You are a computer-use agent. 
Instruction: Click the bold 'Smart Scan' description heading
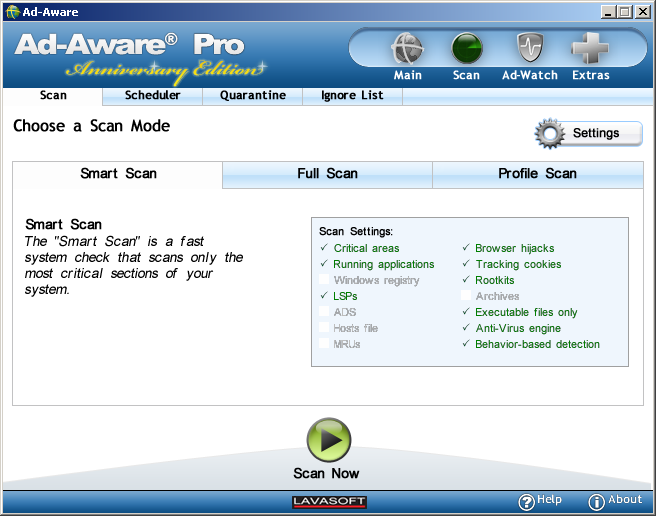pyautogui.click(x=63, y=225)
